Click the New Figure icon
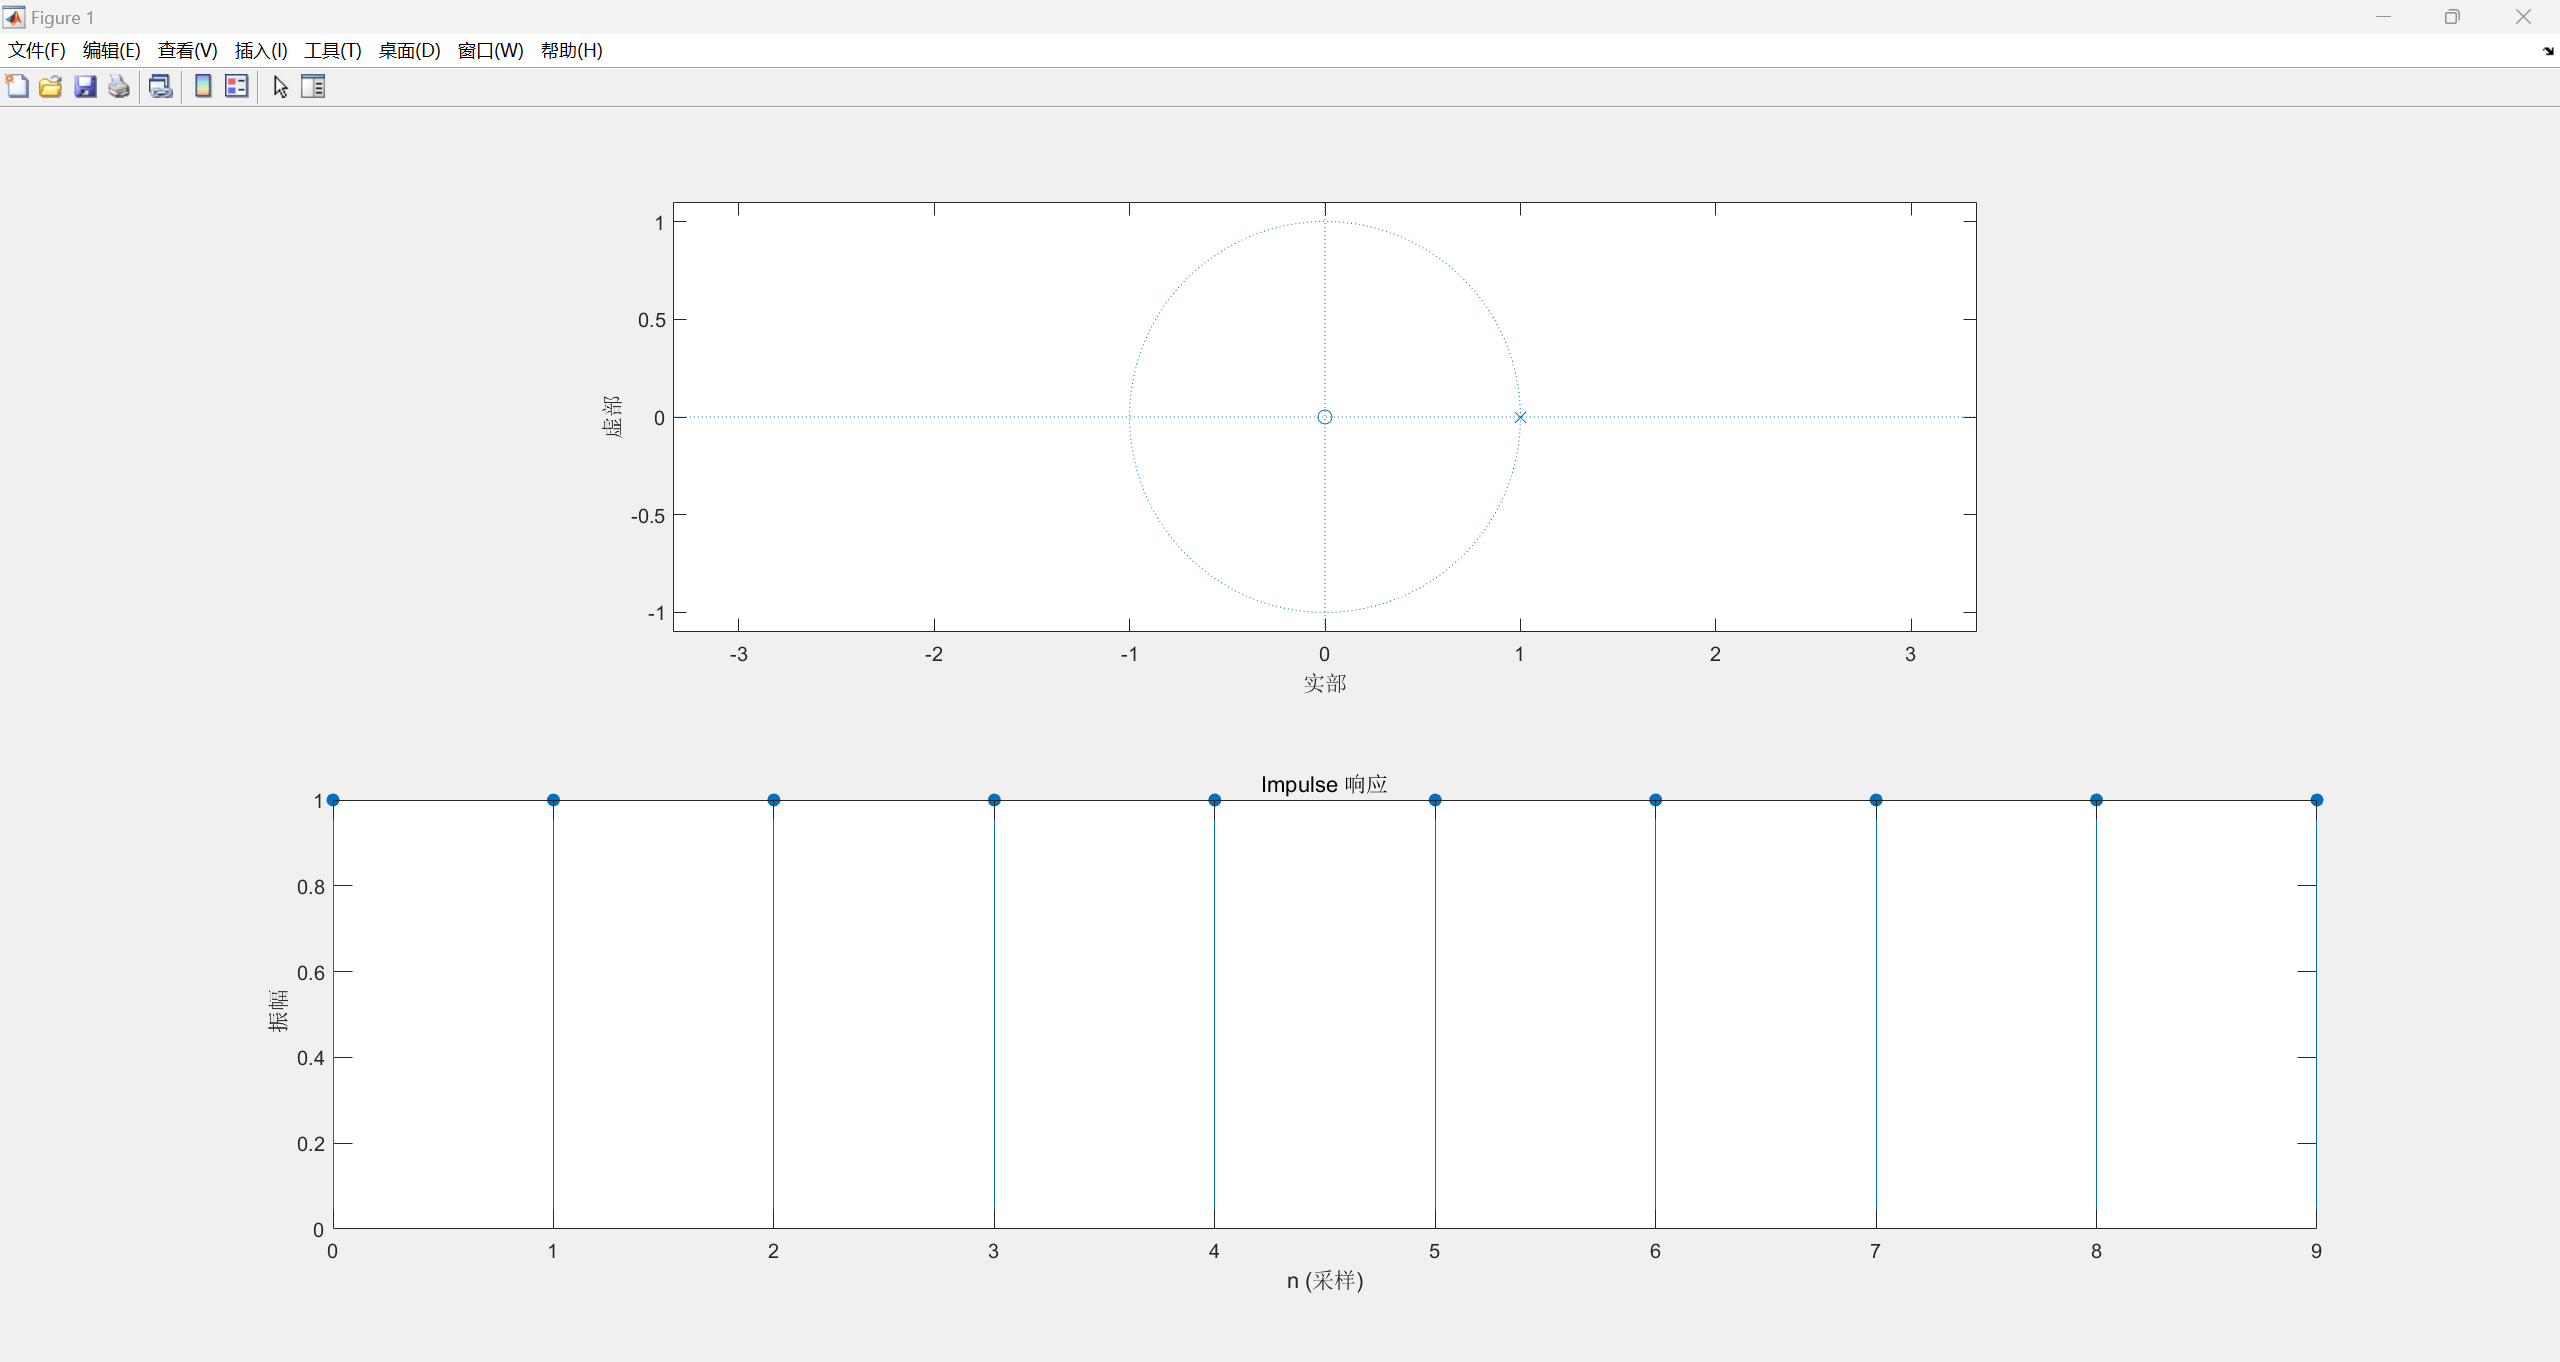Image resolution: width=2560 pixels, height=1362 pixels. 17,87
